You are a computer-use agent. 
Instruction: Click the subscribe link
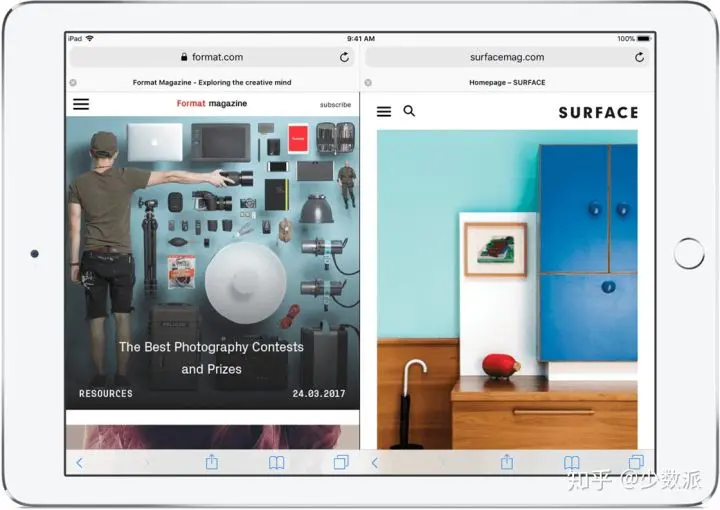pos(335,105)
